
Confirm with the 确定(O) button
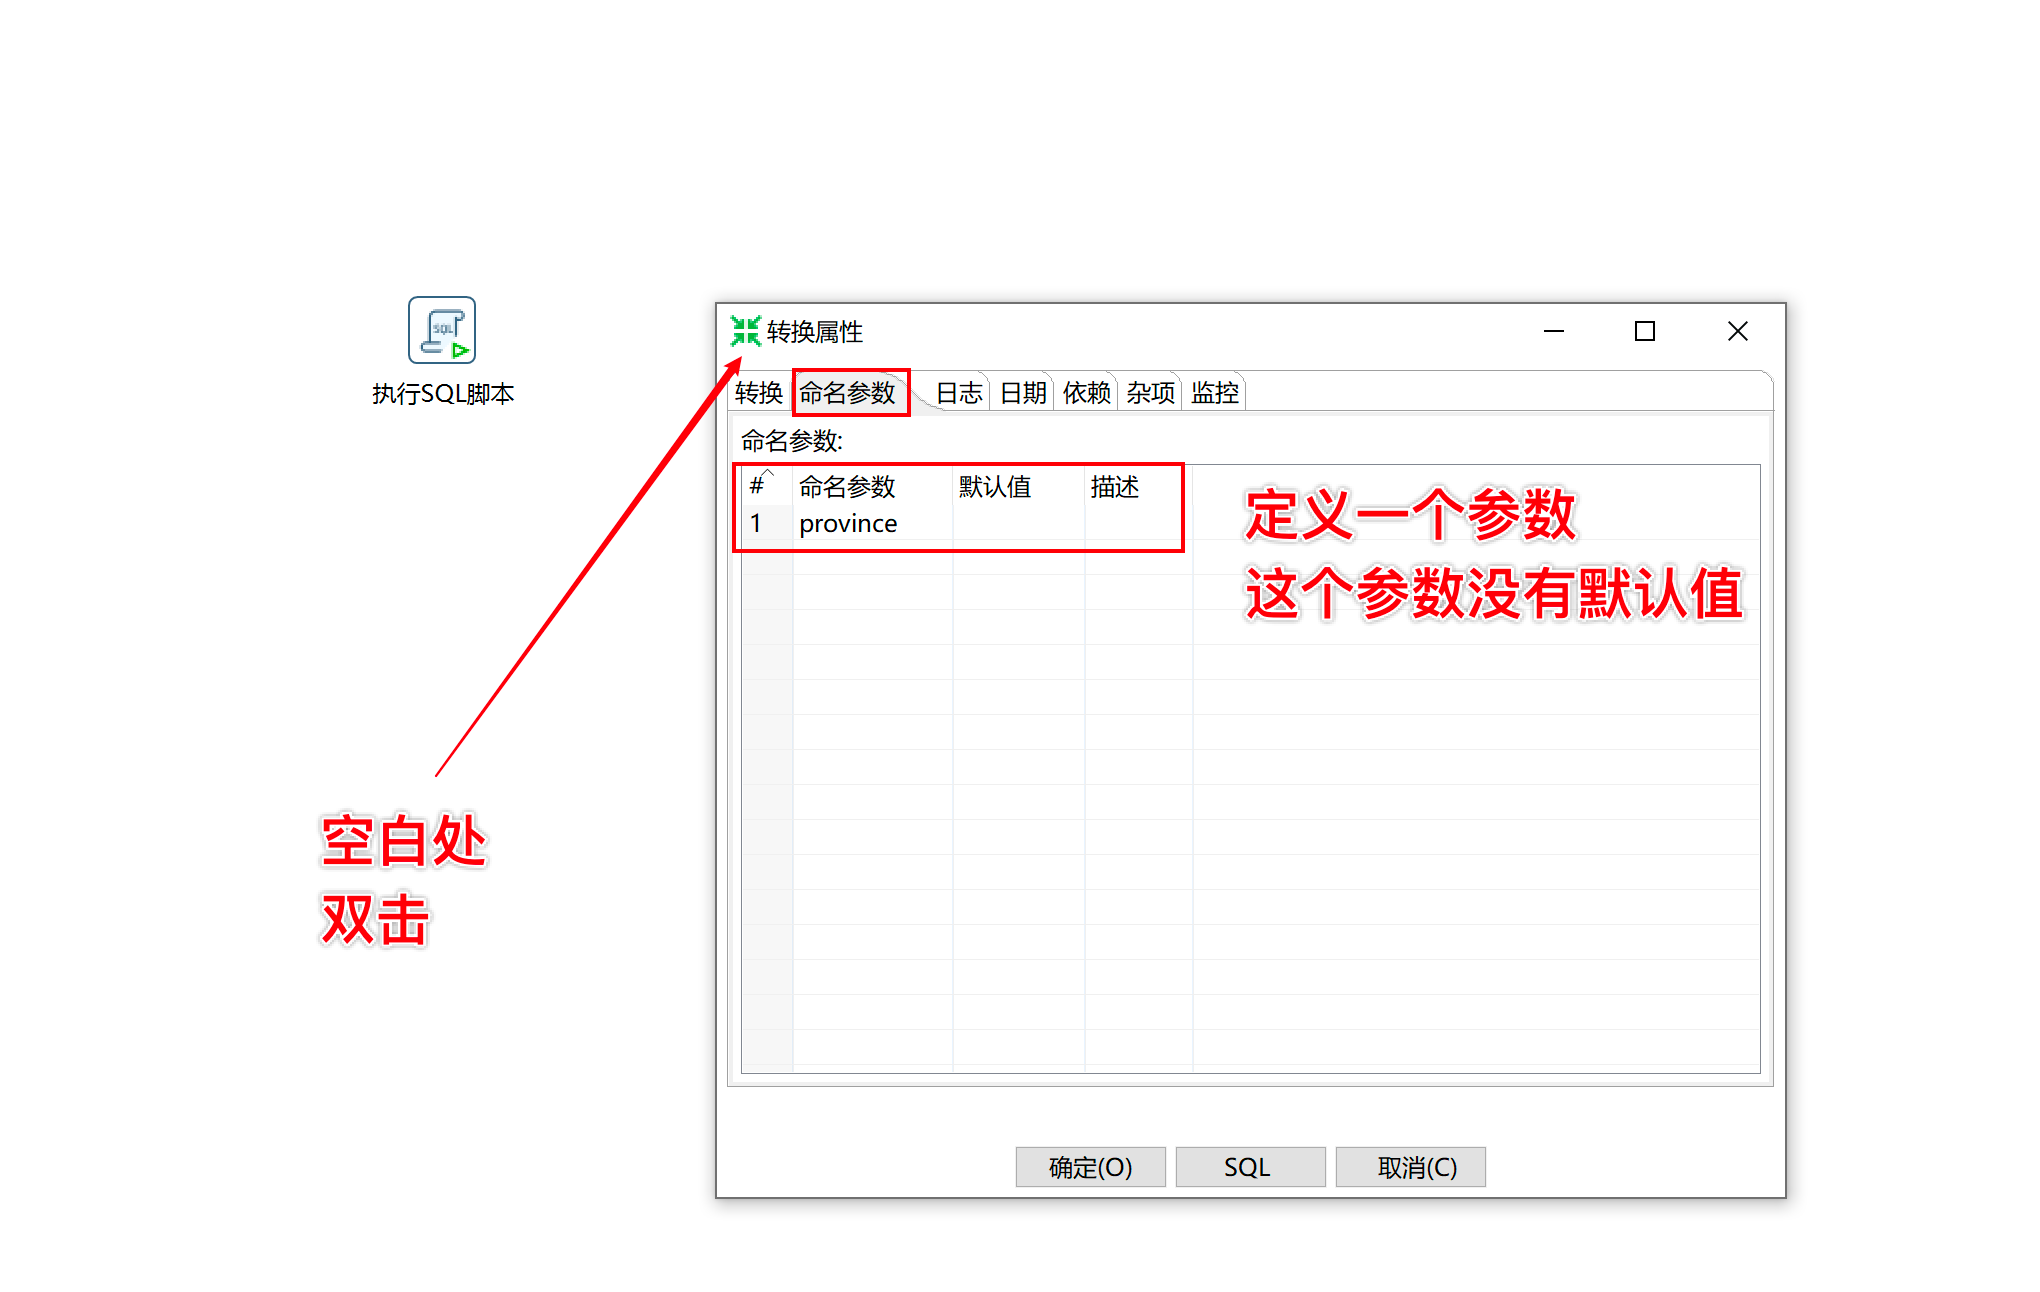point(1090,1167)
